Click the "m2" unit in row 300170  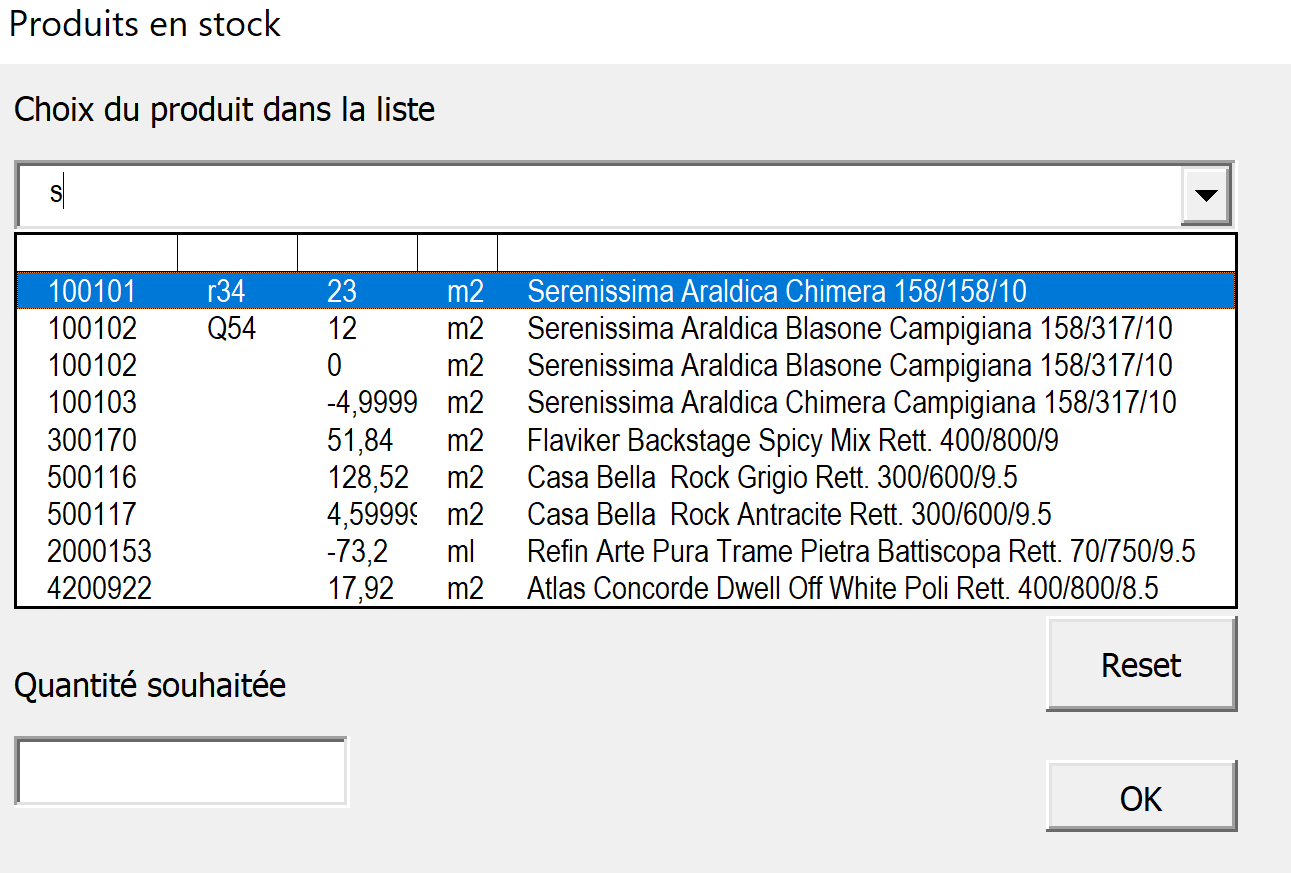465,440
